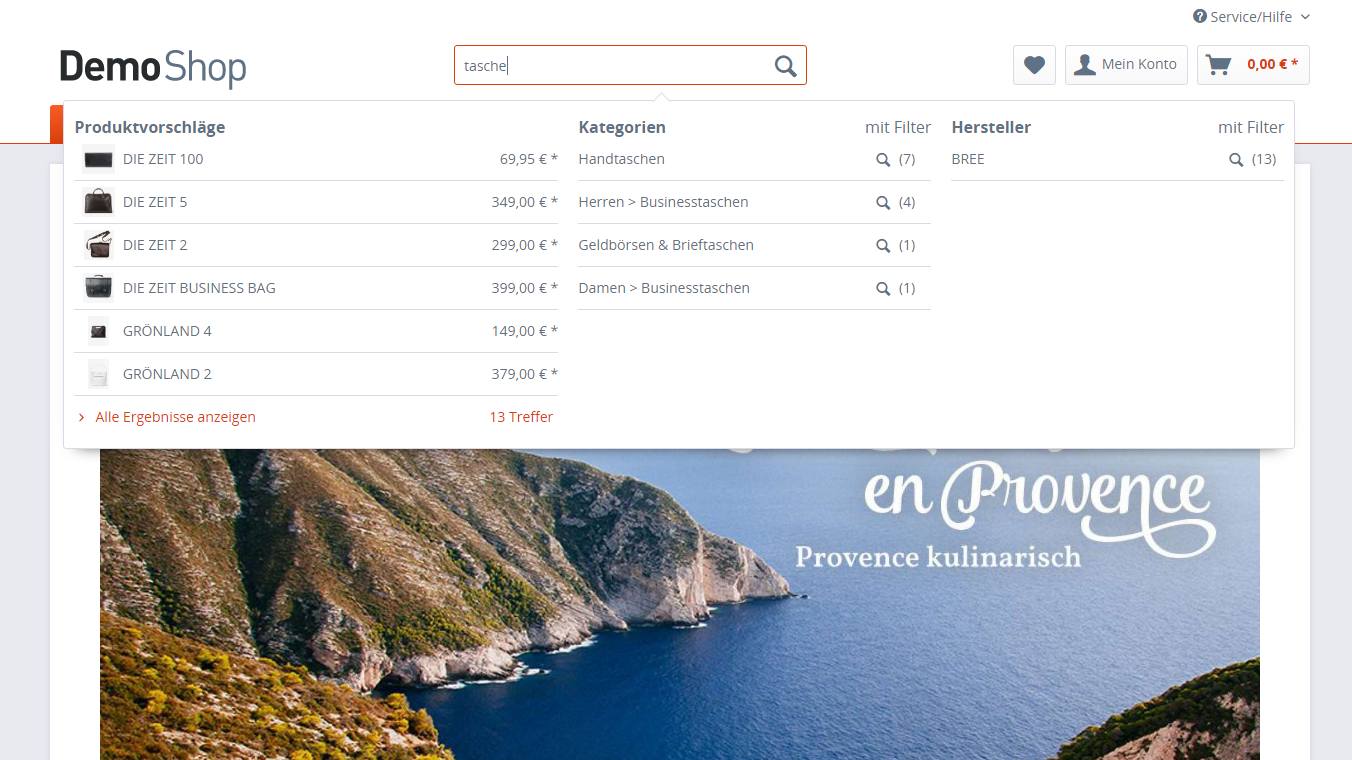
Task: Click the Provence kulinarisch banner image
Action: tap(680, 604)
